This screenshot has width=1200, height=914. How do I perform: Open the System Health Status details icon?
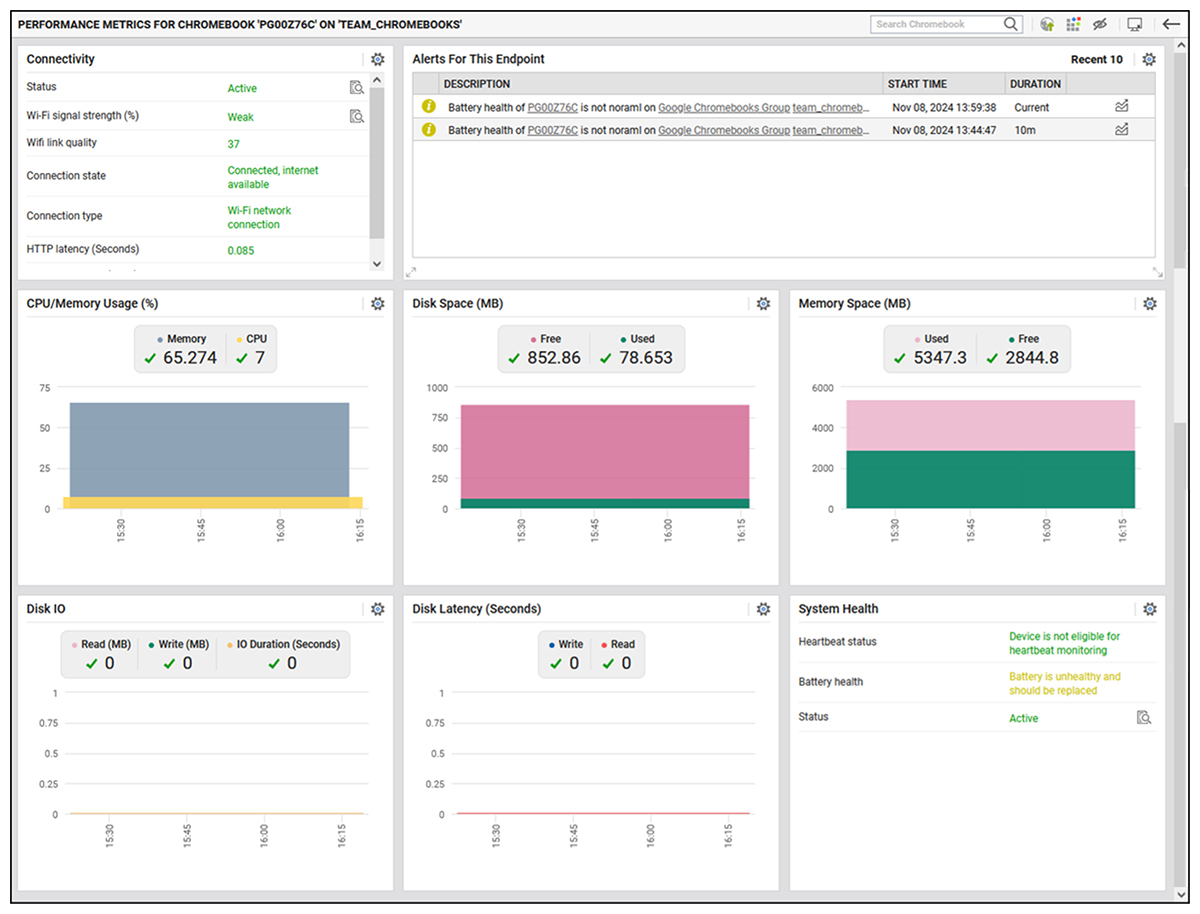click(x=1144, y=717)
